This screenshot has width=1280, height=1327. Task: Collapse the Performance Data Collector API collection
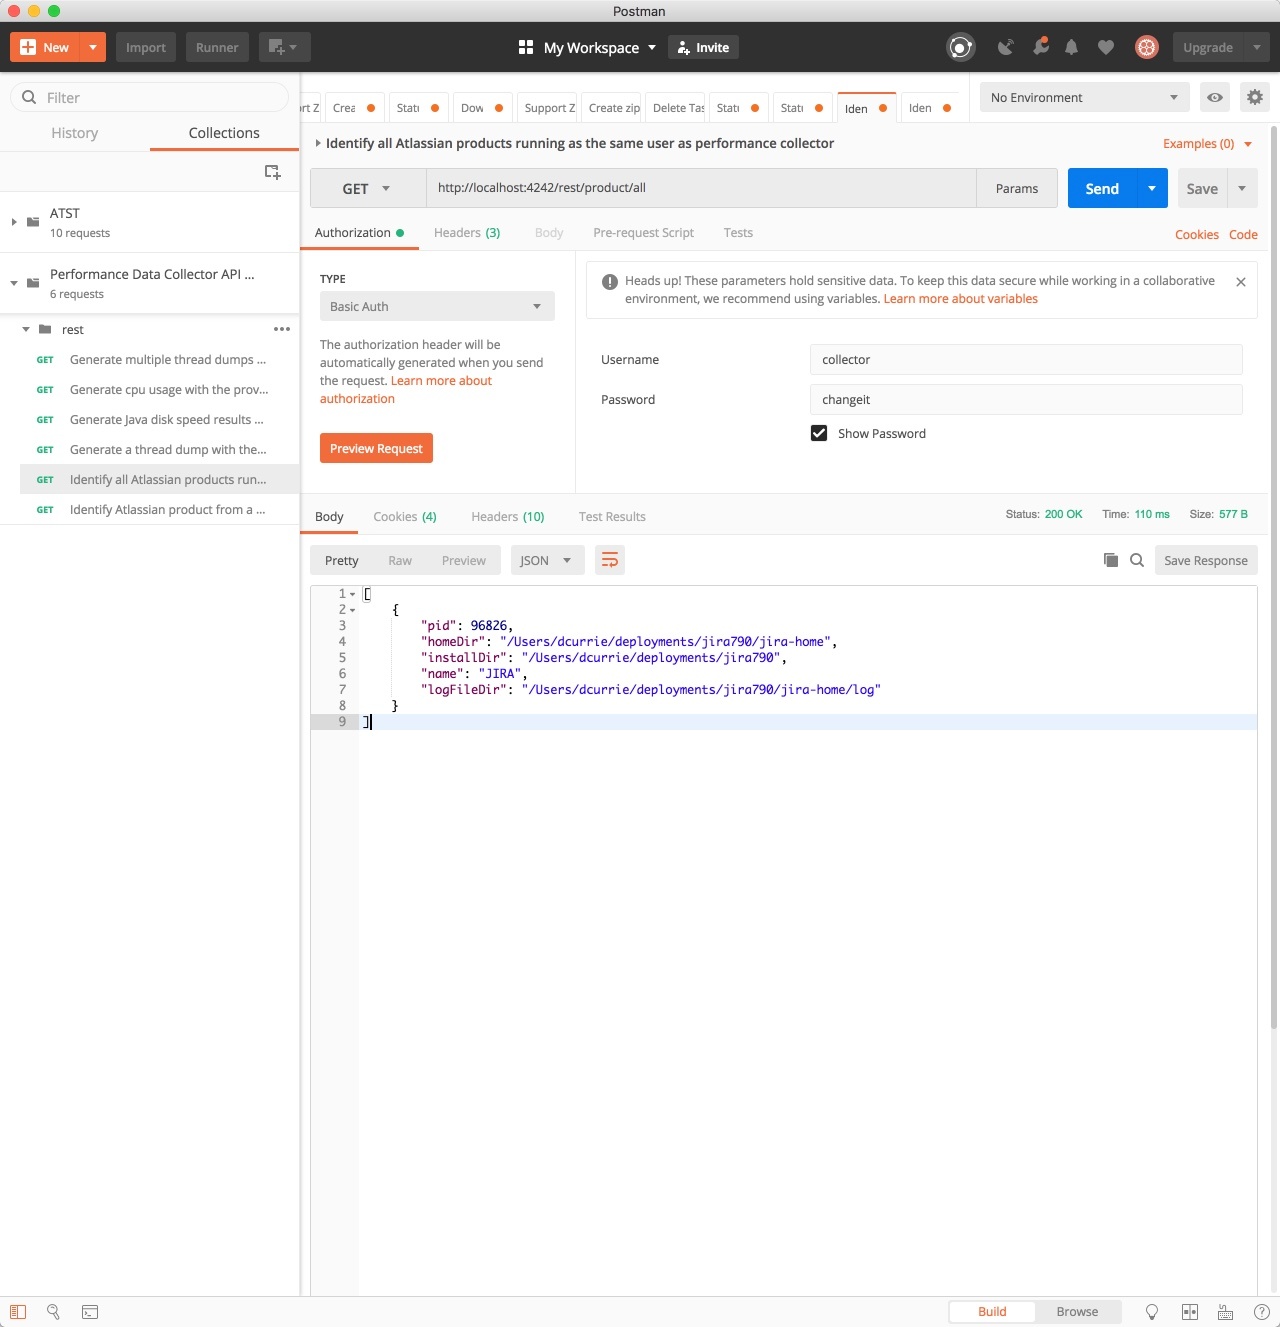click(x=14, y=283)
